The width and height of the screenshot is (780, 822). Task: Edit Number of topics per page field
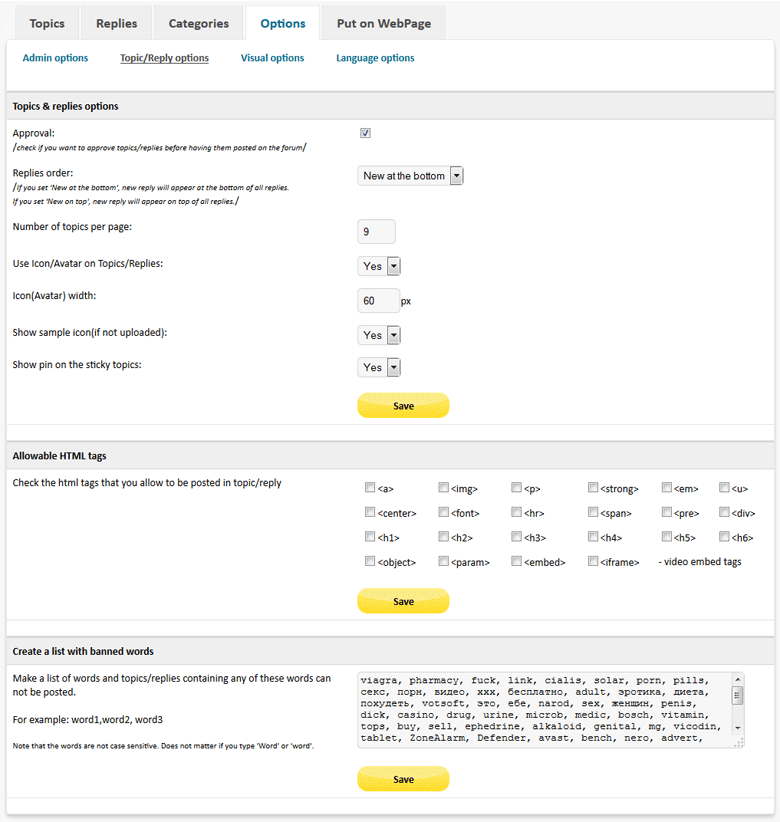point(376,231)
